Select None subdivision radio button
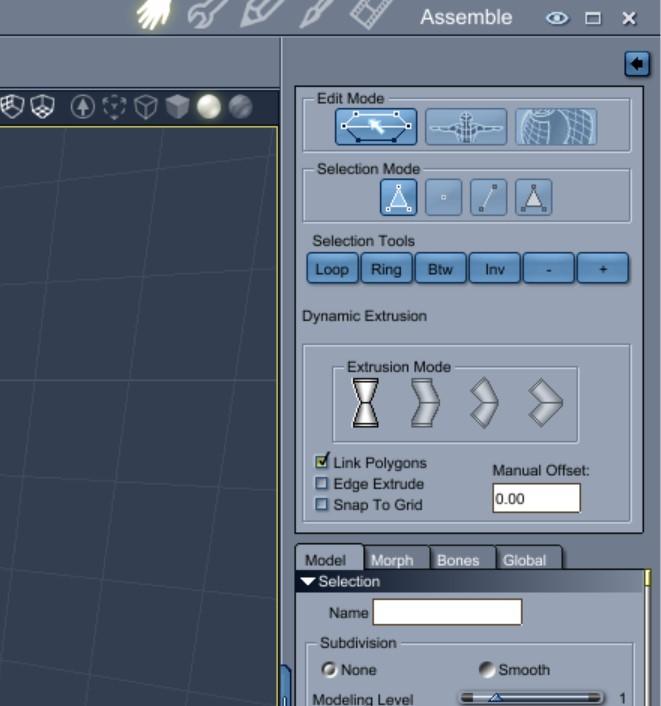The width and height of the screenshot is (661, 706). pos(329,670)
